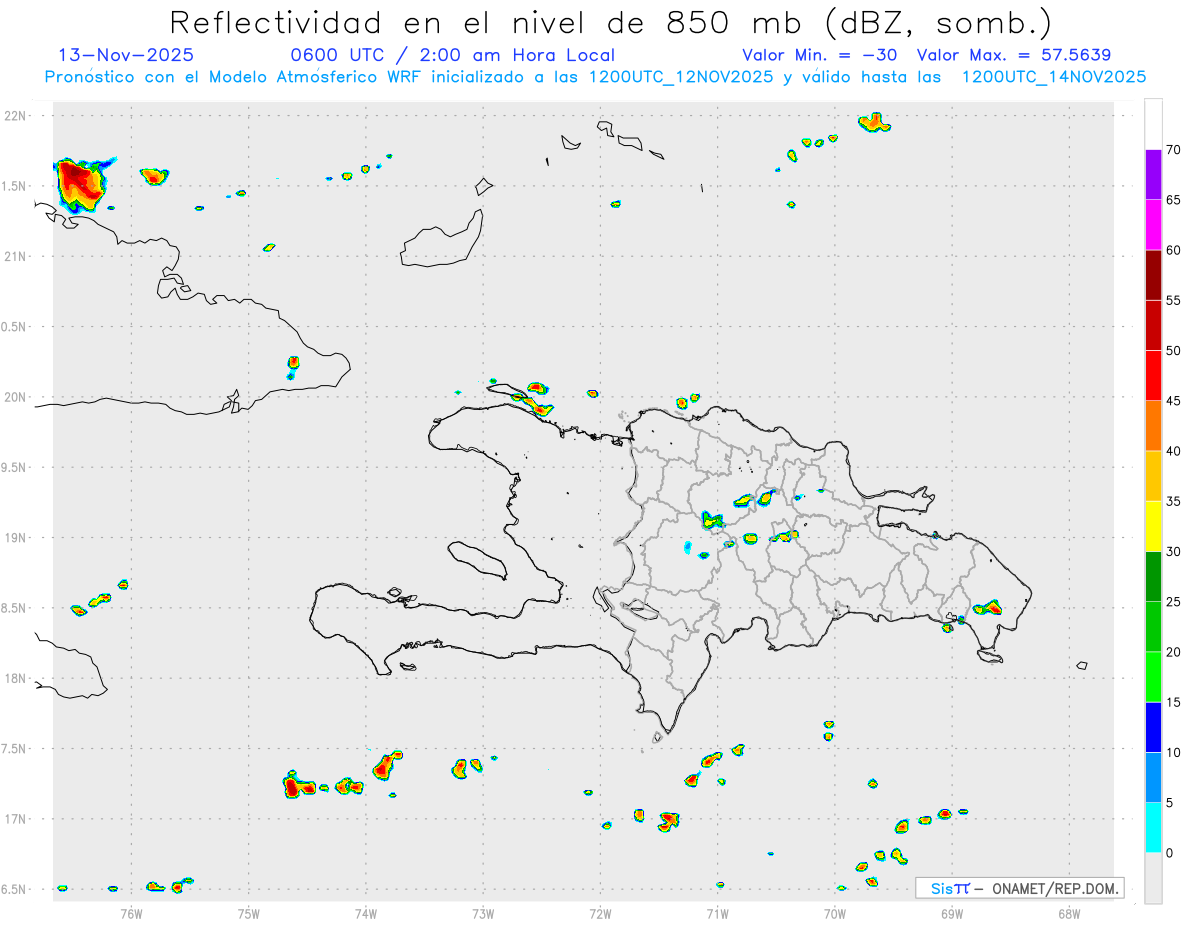Click the '75W' longitude axis label
Image resolution: width=1200 pixels, height=927 pixels.
(248, 912)
